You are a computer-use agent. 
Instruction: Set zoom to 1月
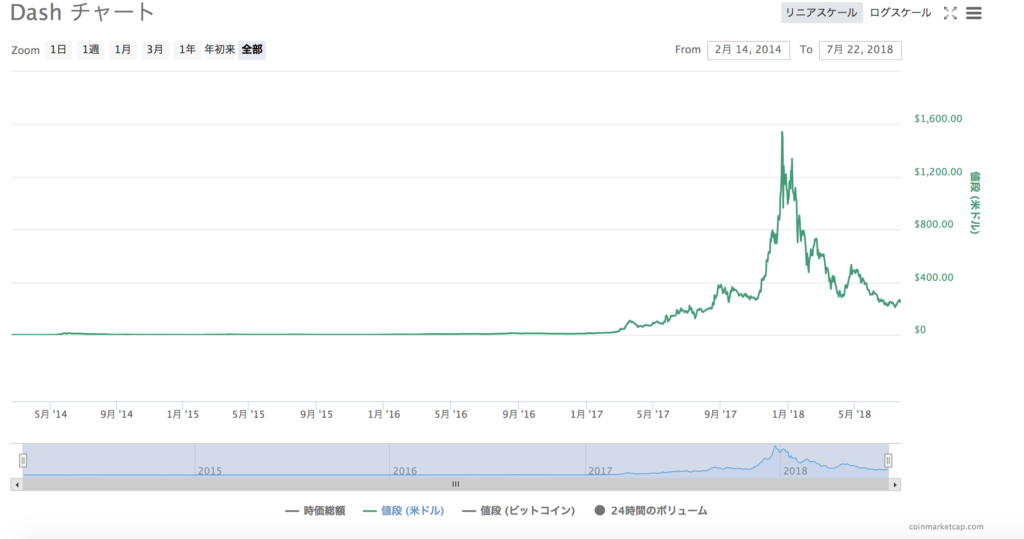click(123, 50)
